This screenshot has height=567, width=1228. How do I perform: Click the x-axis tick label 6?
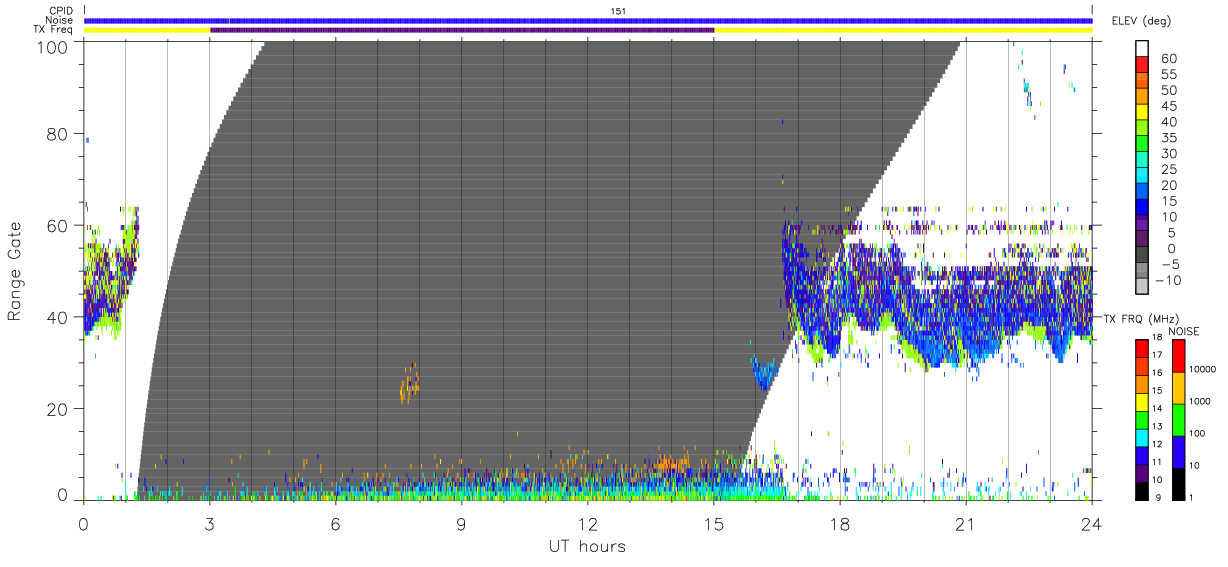click(x=336, y=523)
